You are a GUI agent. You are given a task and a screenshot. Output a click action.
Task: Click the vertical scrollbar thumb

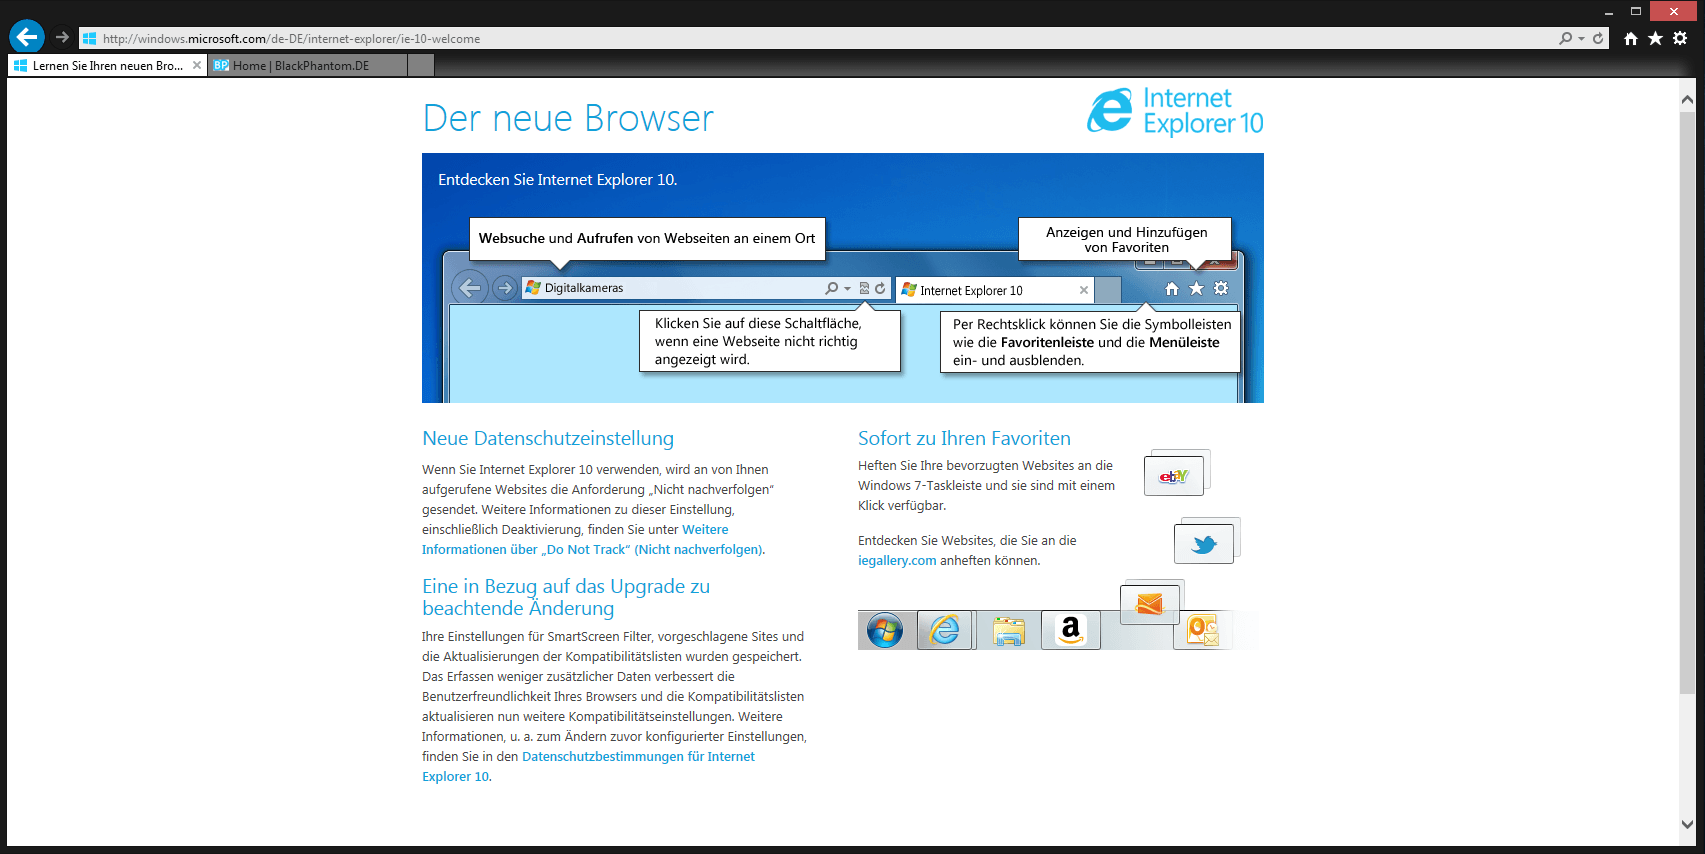coord(1687,400)
